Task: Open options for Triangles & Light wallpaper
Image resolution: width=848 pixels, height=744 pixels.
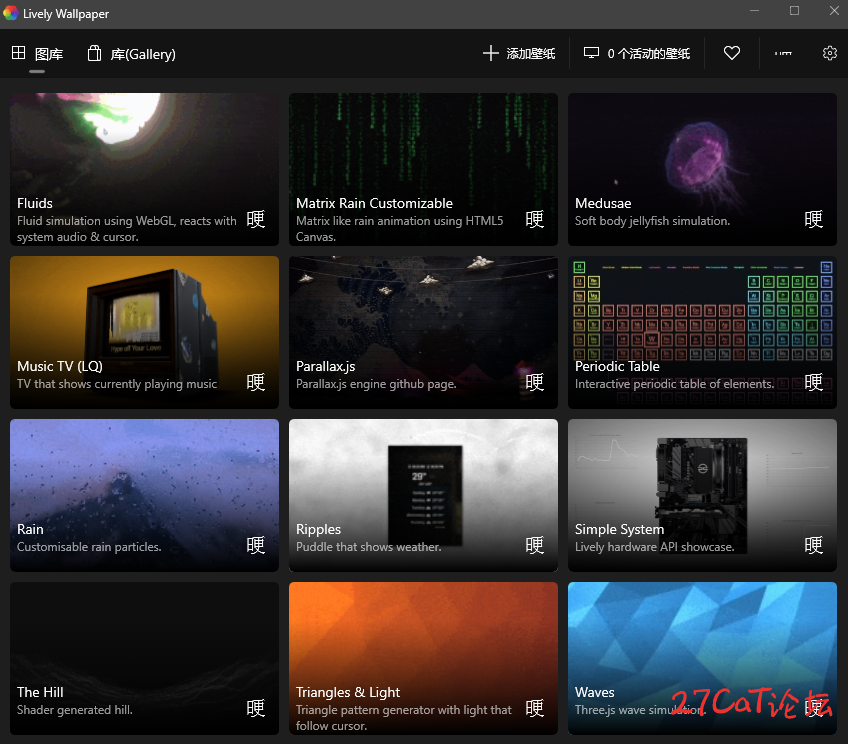Action: (535, 708)
